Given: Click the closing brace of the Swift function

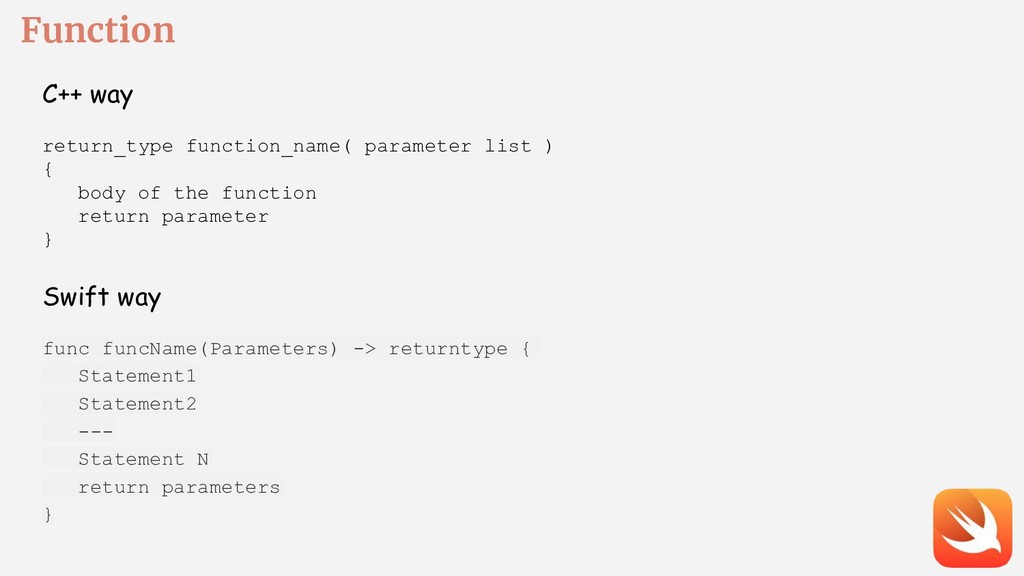Looking at the screenshot, I should 48,515.
